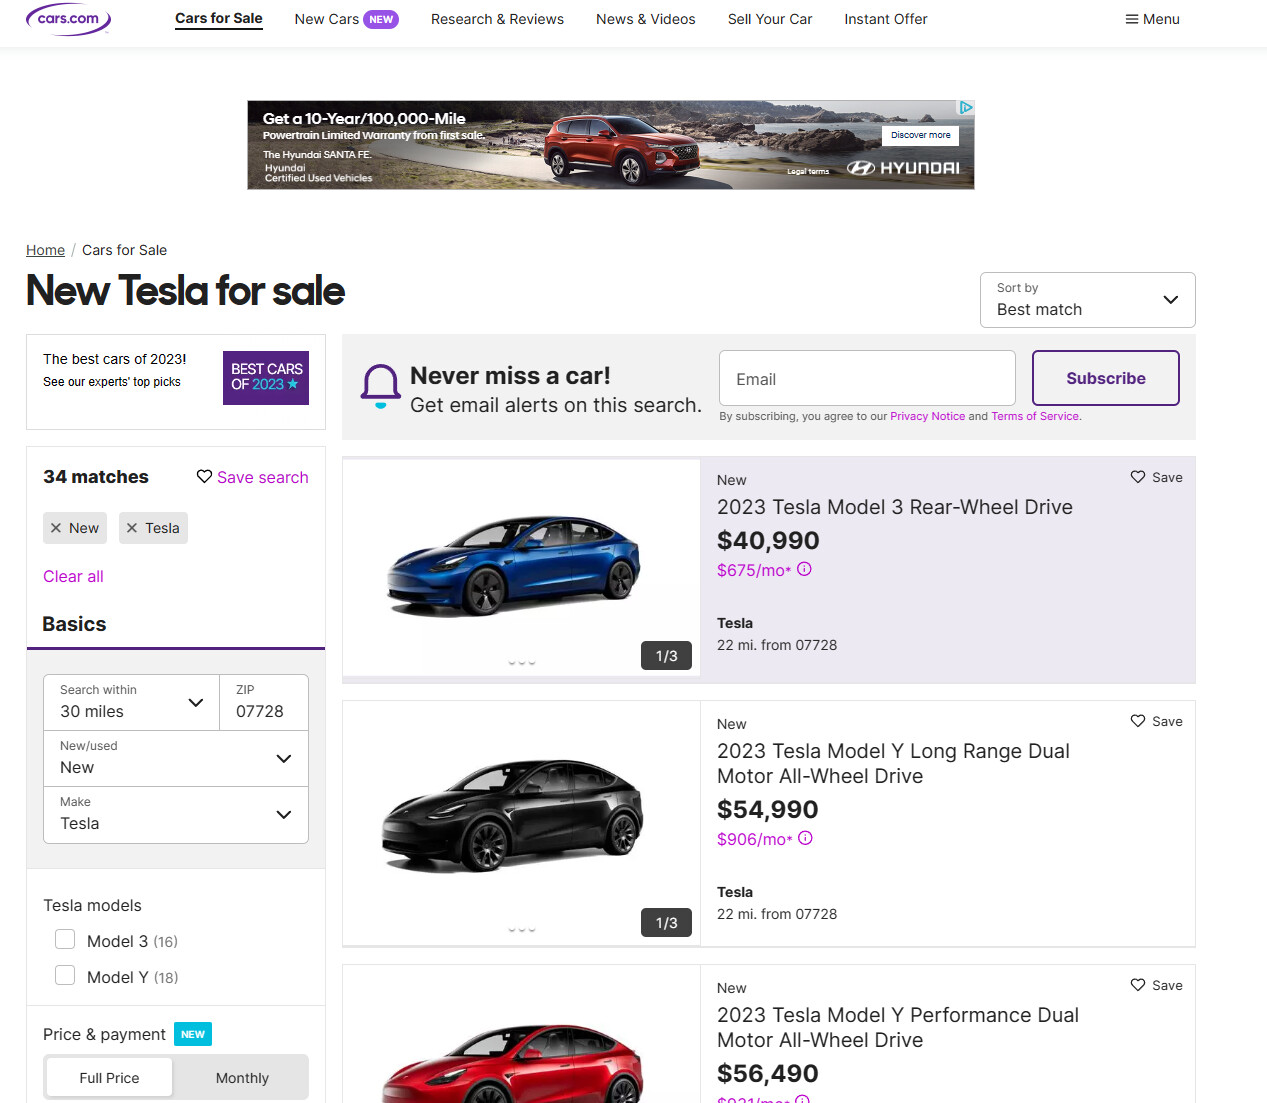Click the $56,490 price

[768, 1074]
